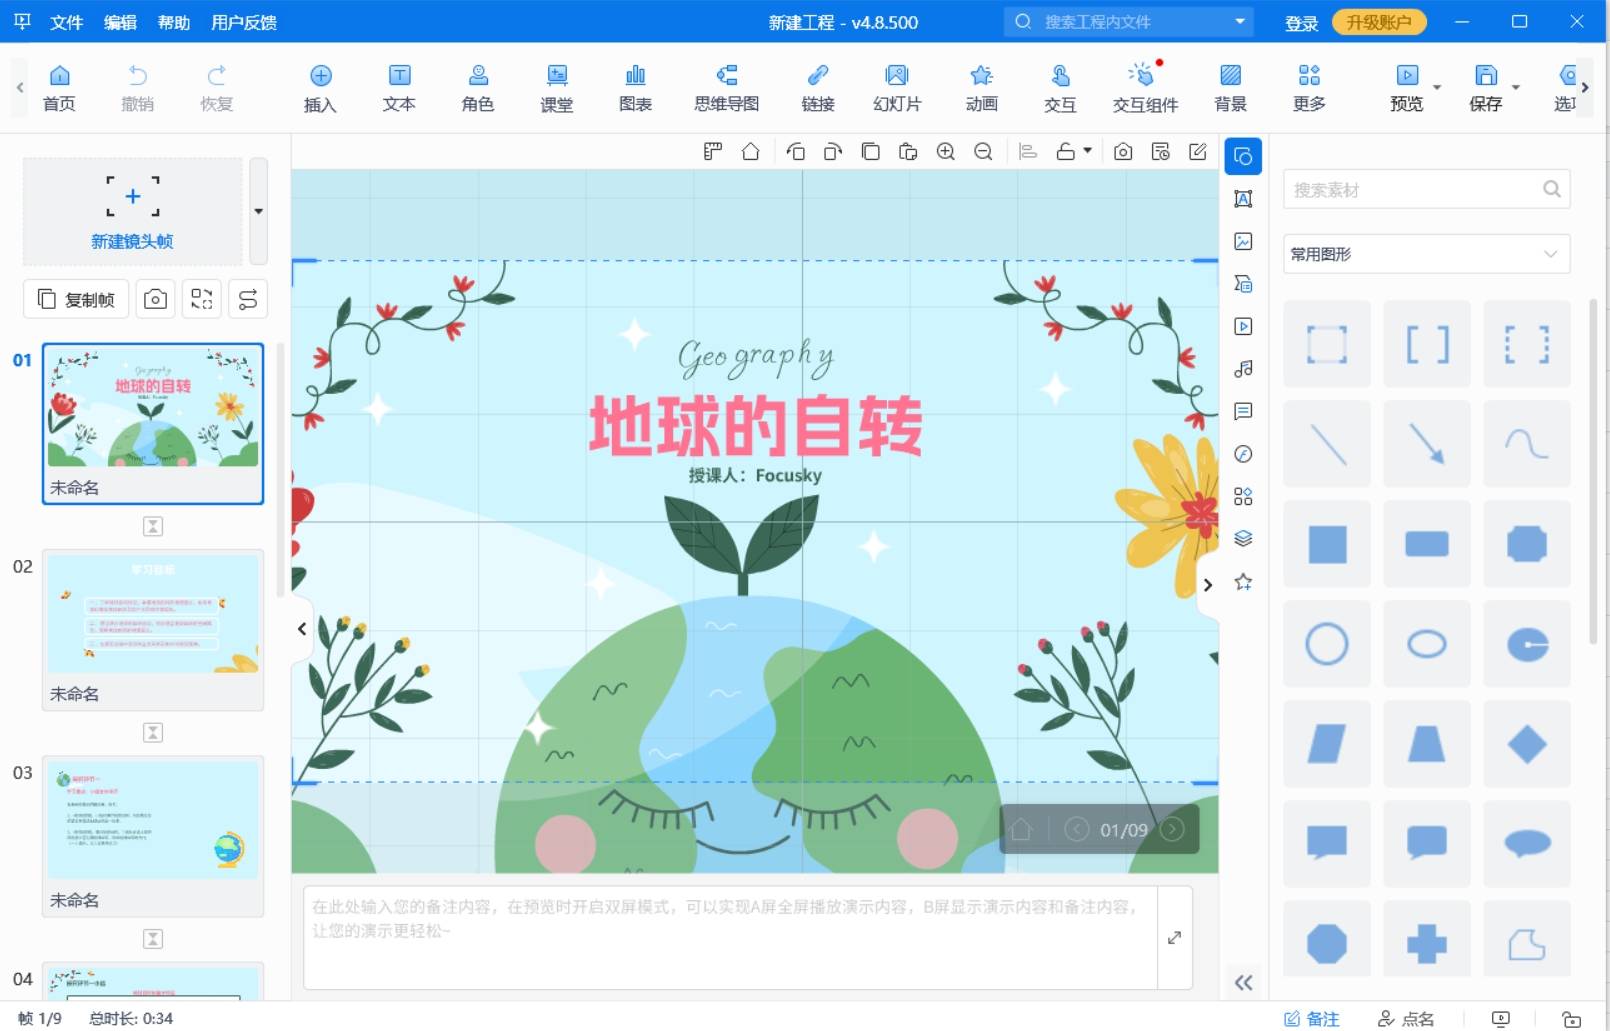Screen dimensions: 1610x1031
Task: Select the music note icon in sidebar
Action: tap(1243, 369)
